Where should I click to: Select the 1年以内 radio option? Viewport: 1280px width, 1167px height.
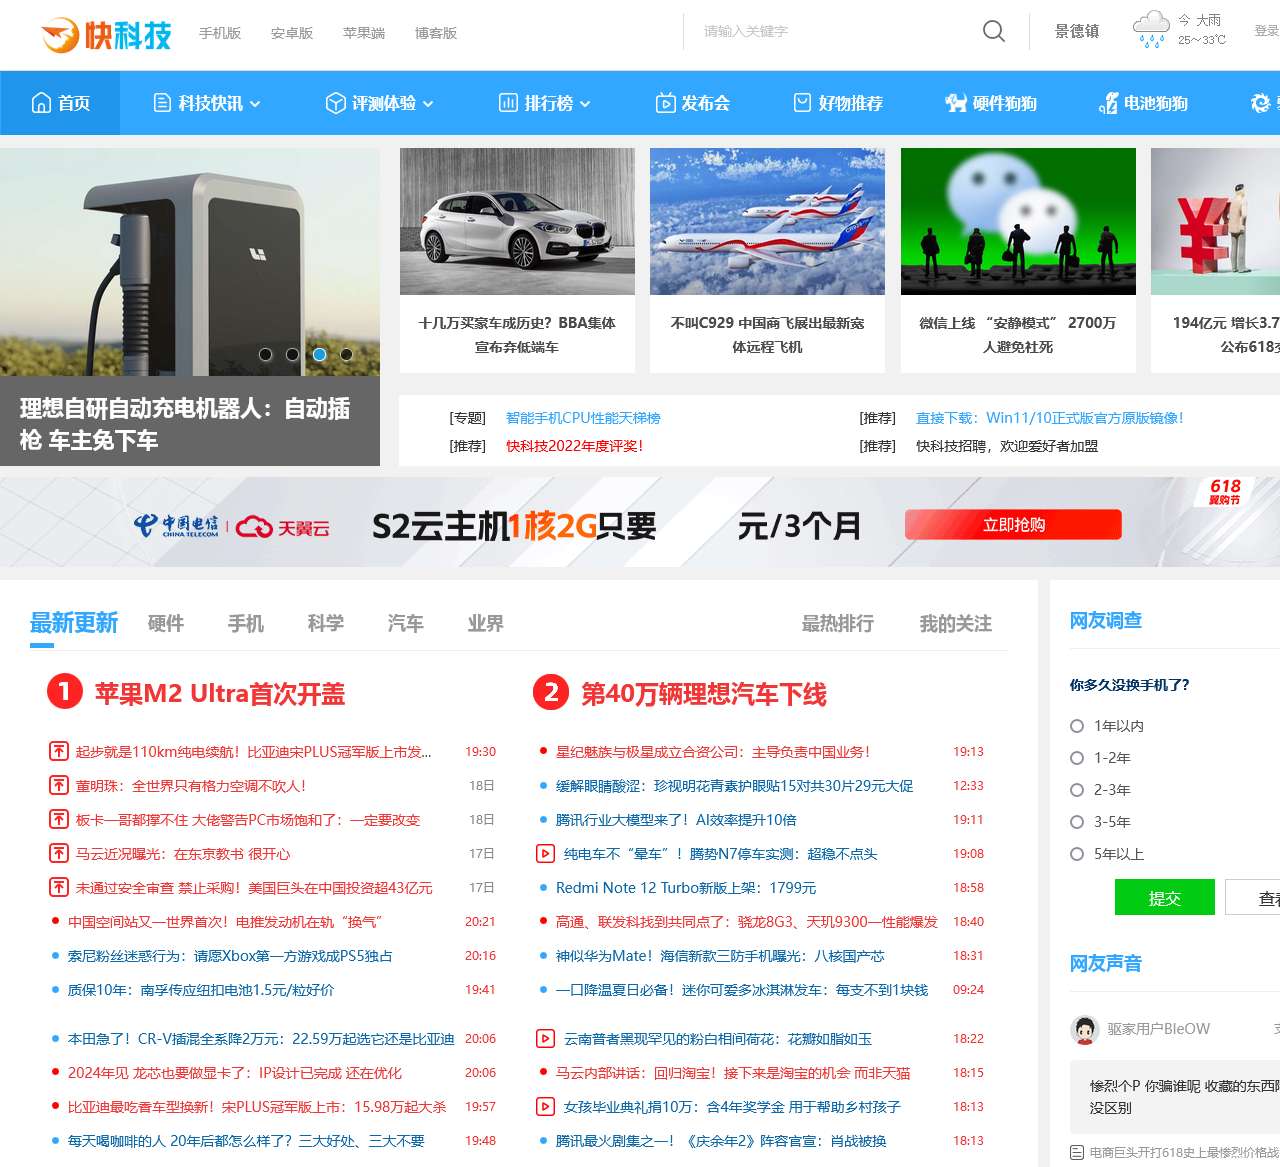(1077, 726)
